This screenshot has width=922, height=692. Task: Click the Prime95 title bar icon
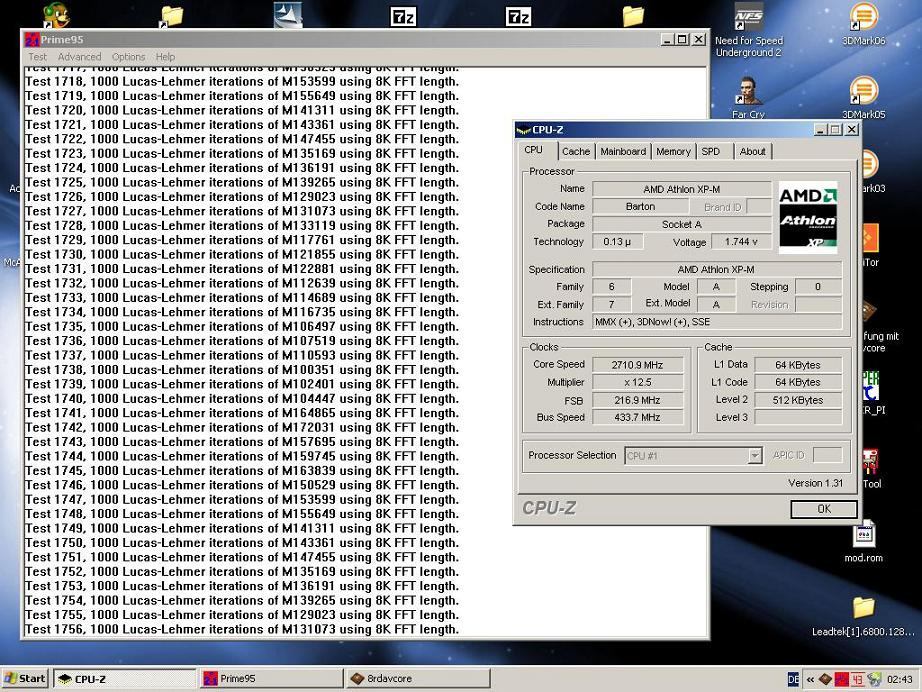pyautogui.click(x=32, y=39)
